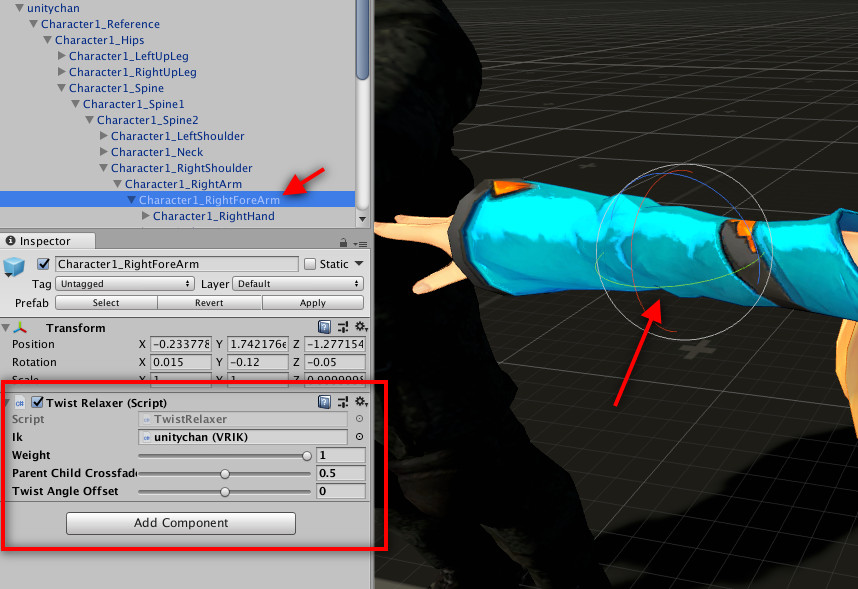
Task: Edit the Twist Angle Offset value field
Action: [x=341, y=491]
